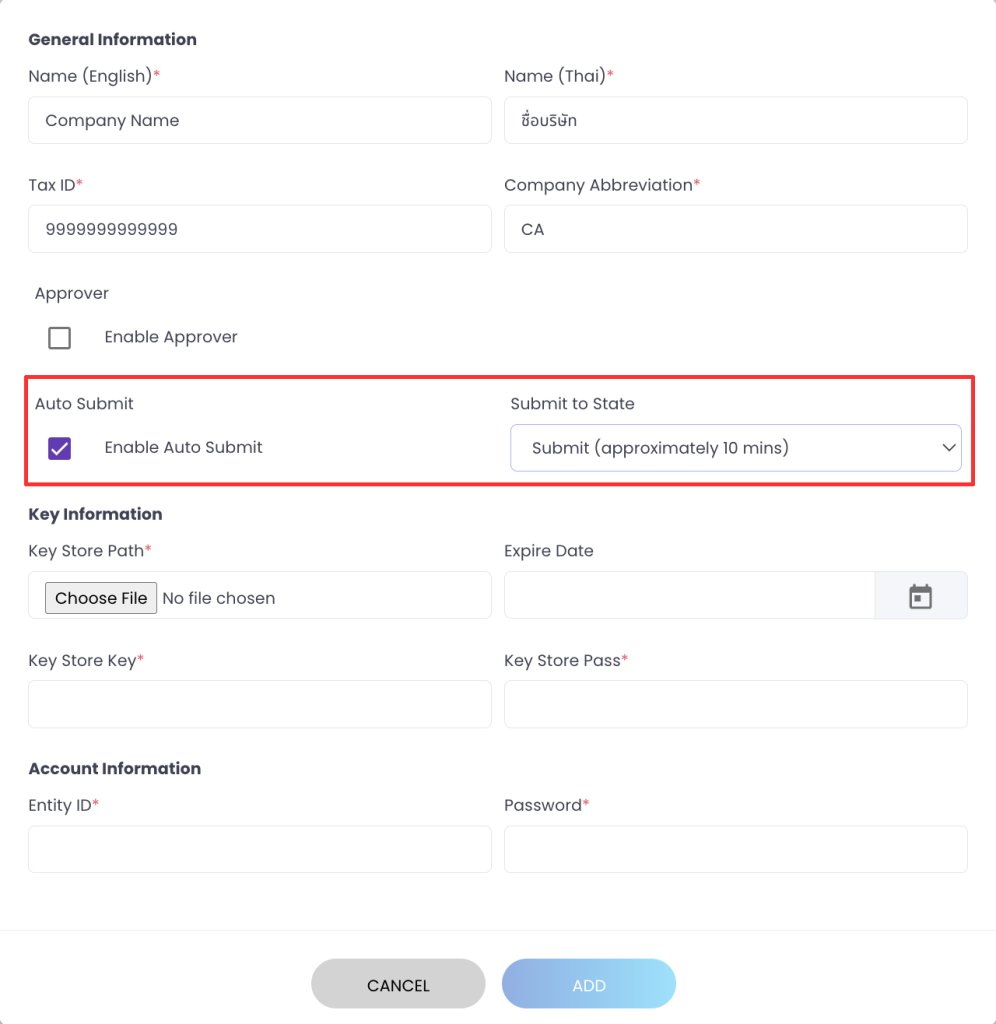Click the Choose File button

pos(101,598)
